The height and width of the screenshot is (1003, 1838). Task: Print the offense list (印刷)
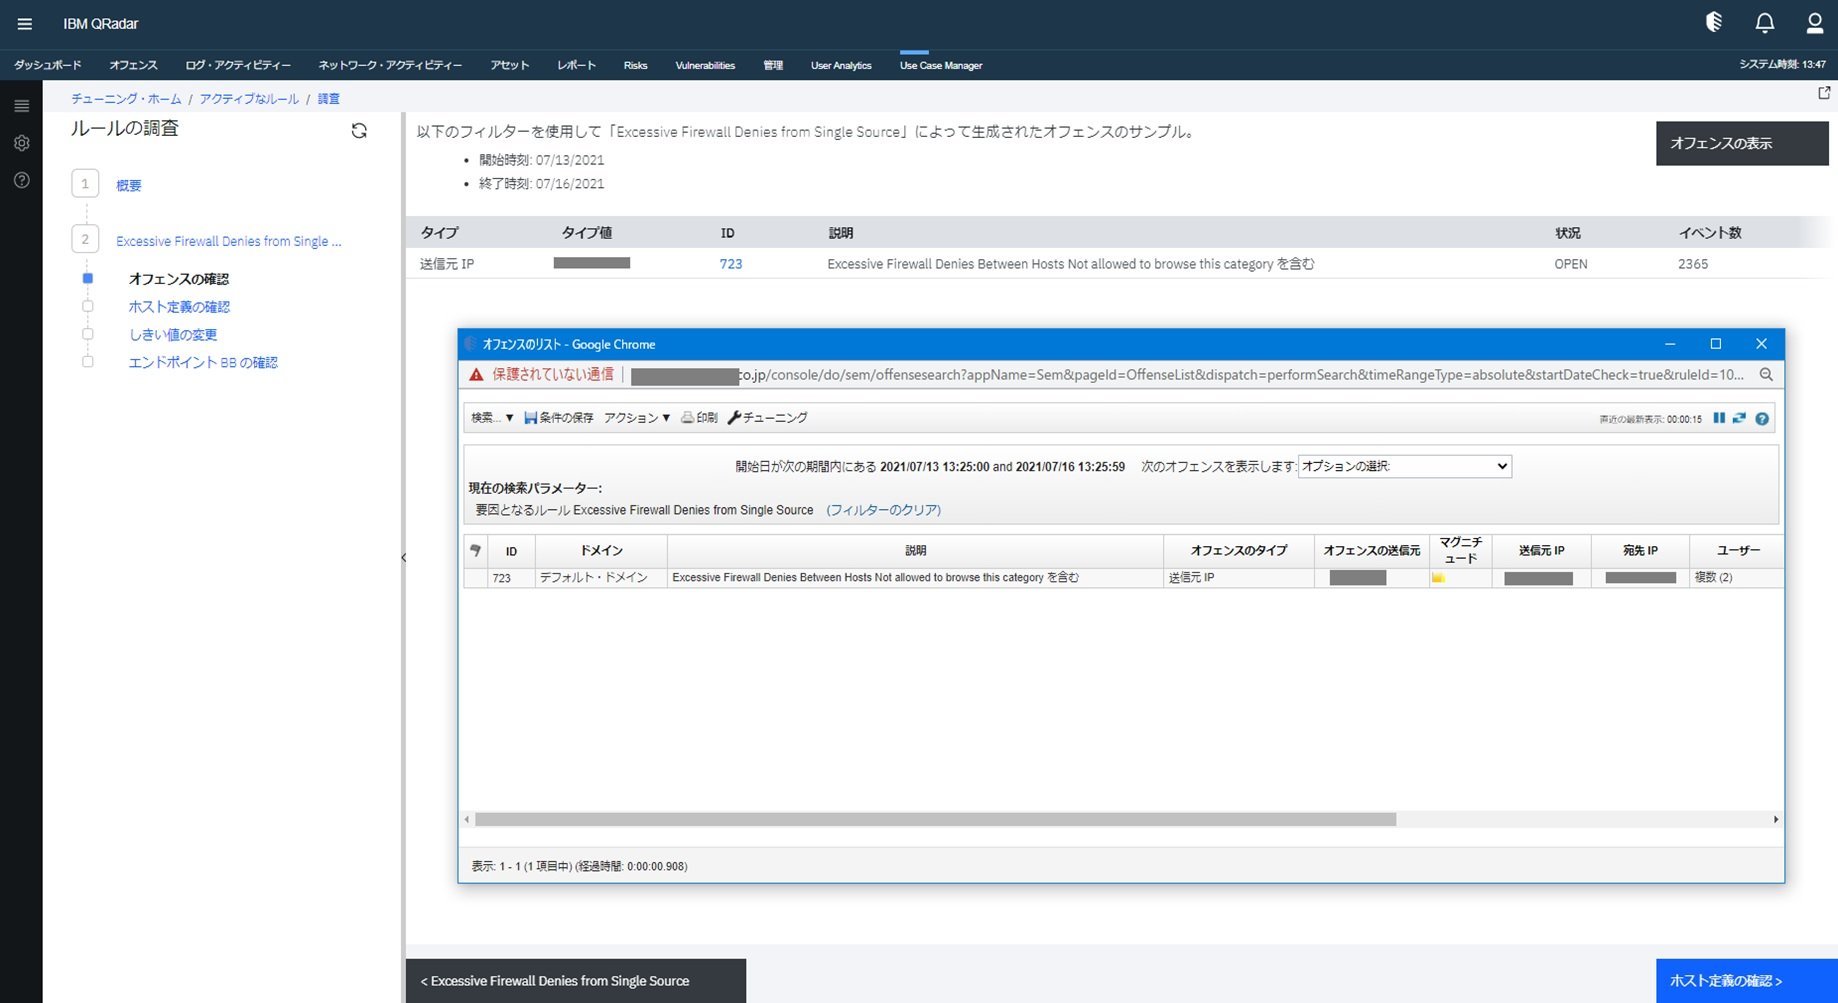699,418
